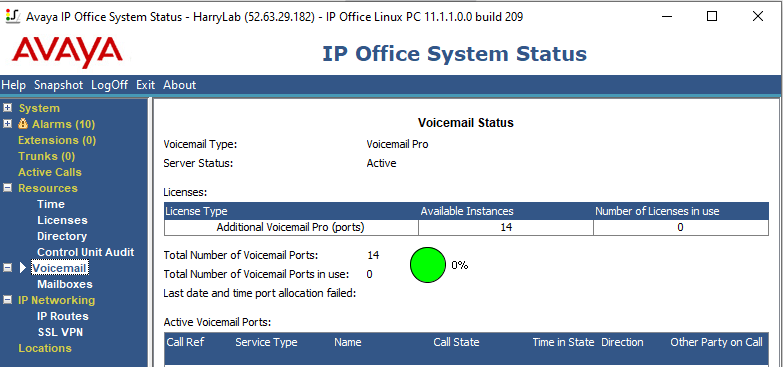Click the Available Instances value 14

[506, 227]
